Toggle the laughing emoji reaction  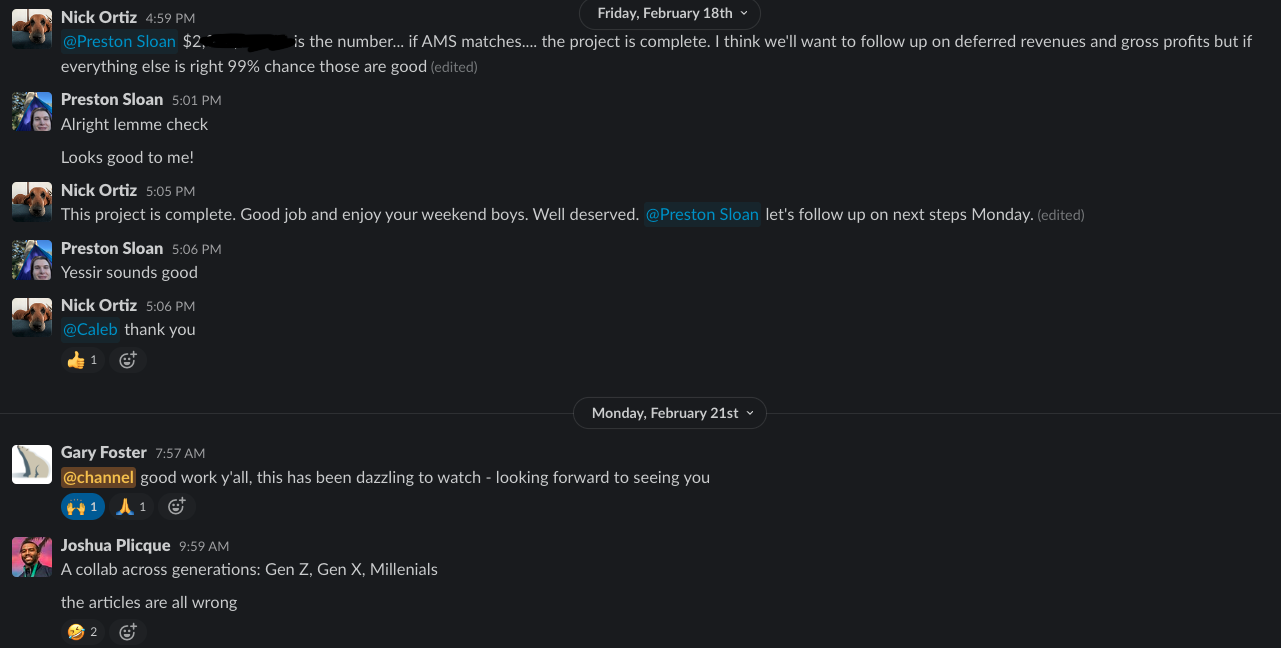83,632
